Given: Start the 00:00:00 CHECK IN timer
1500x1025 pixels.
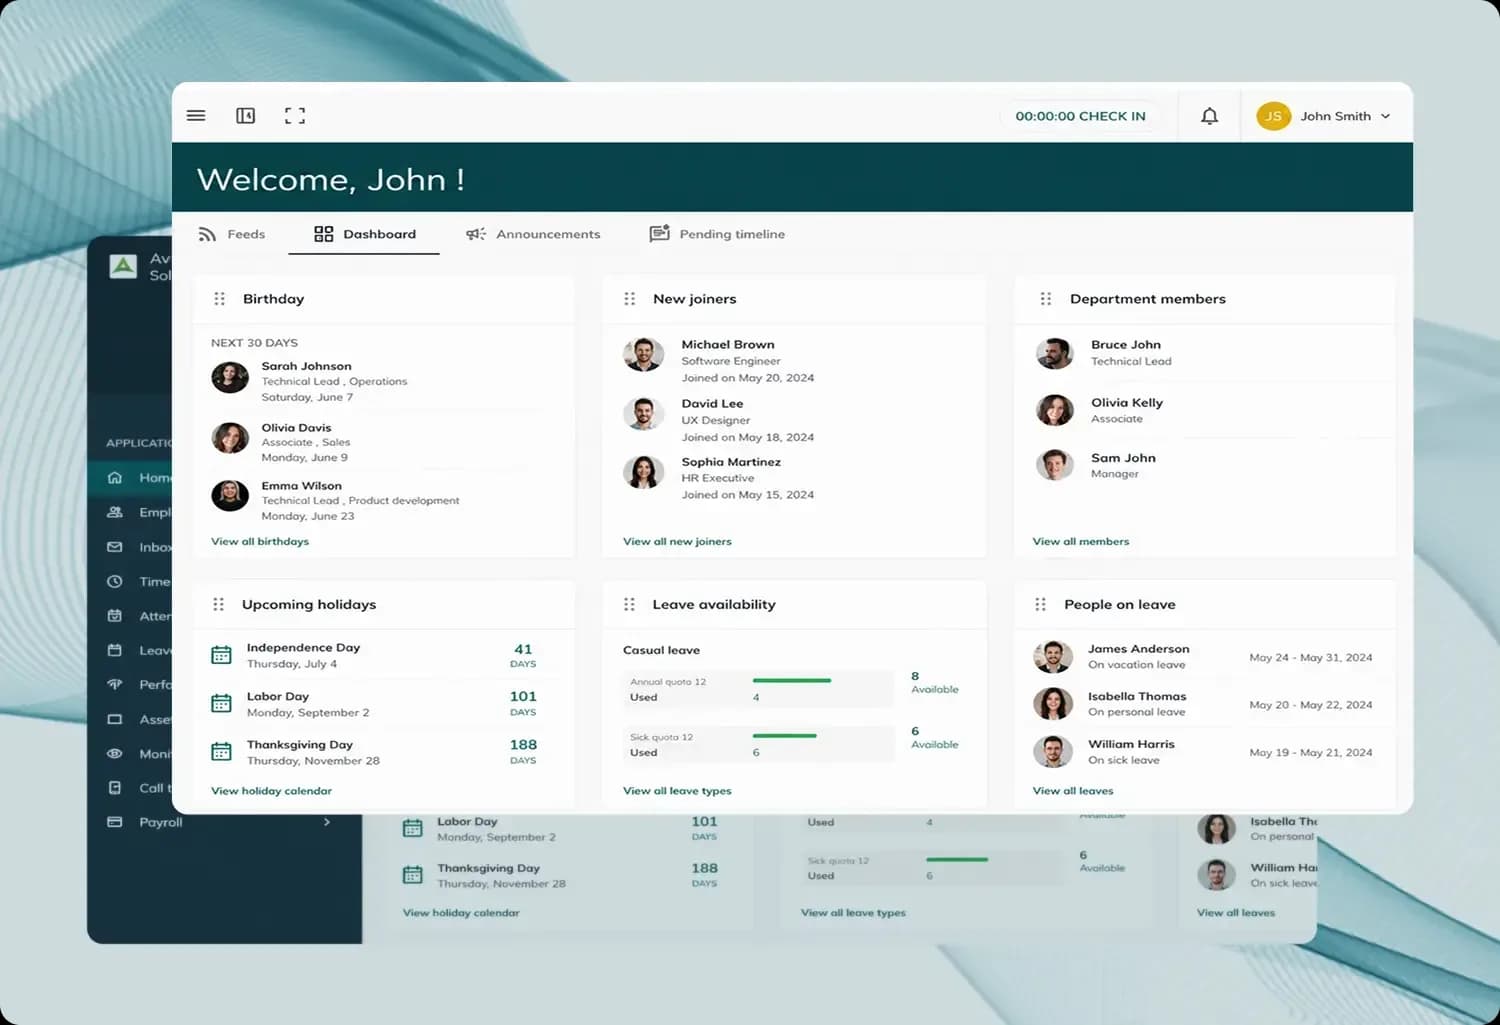Looking at the screenshot, I should point(1080,116).
